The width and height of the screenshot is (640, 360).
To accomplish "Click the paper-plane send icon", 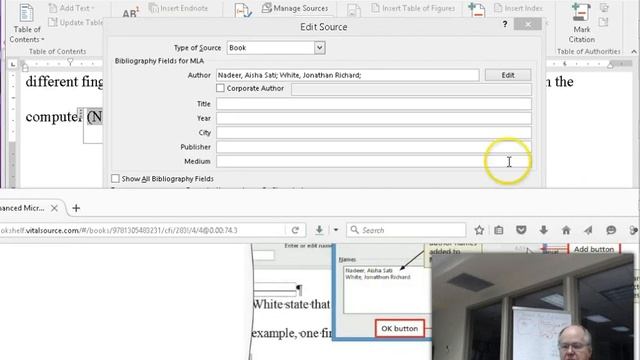I will [588, 230].
